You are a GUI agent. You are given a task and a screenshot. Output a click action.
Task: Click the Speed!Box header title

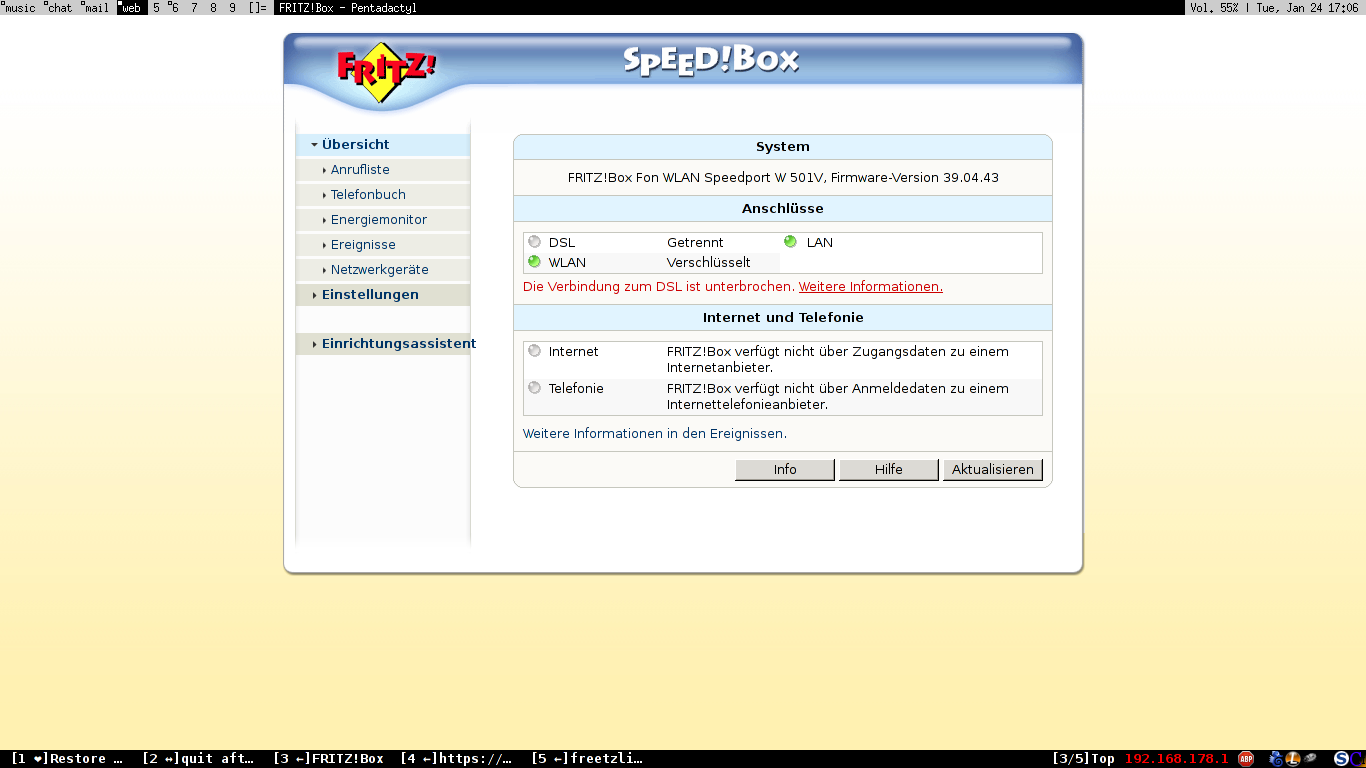pyautogui.click(x=711, y=60)
